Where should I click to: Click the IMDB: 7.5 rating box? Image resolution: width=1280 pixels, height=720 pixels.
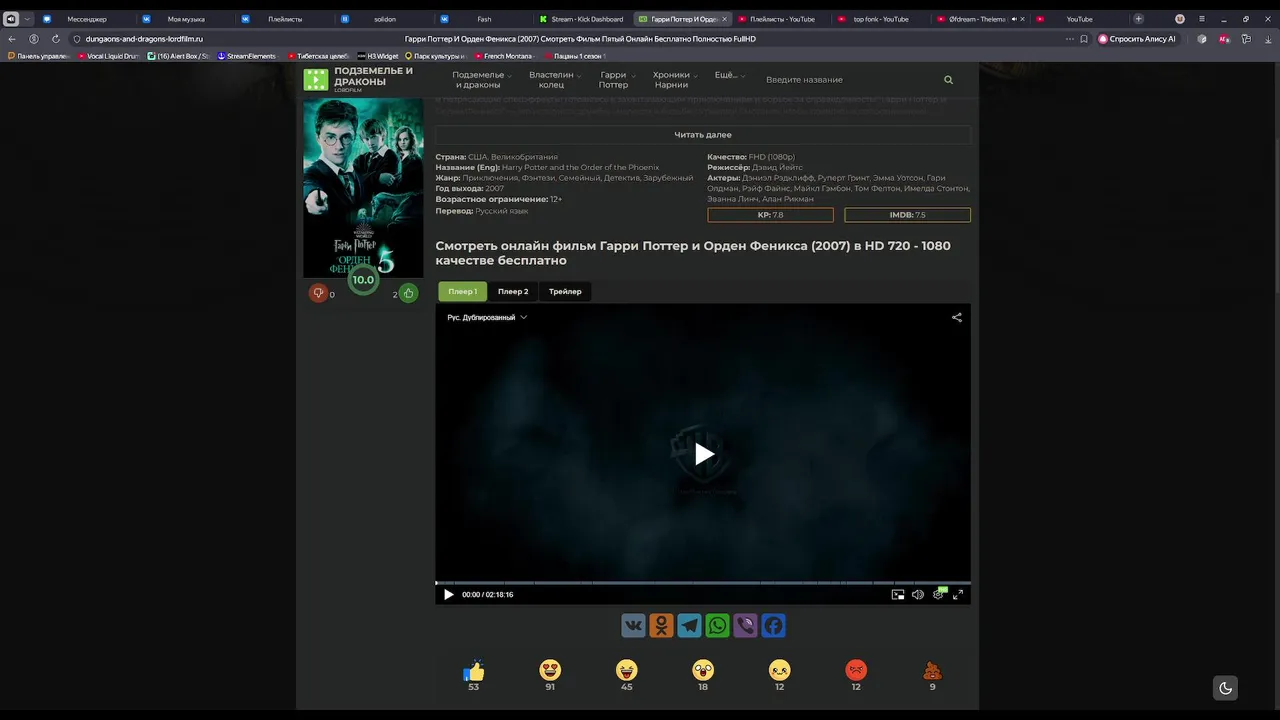[x=907, y=215]
